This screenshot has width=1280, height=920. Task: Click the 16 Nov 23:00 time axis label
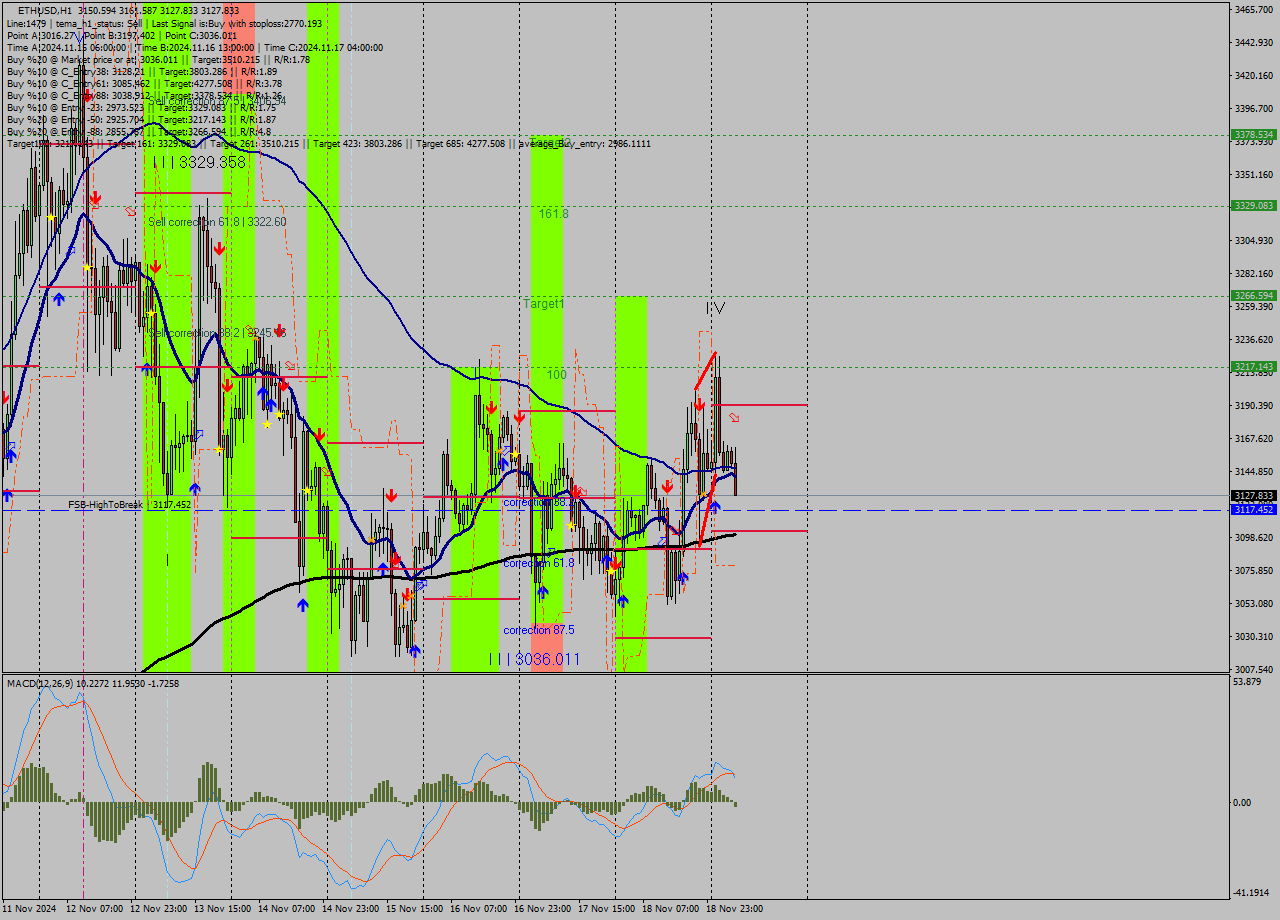[543, 909]
